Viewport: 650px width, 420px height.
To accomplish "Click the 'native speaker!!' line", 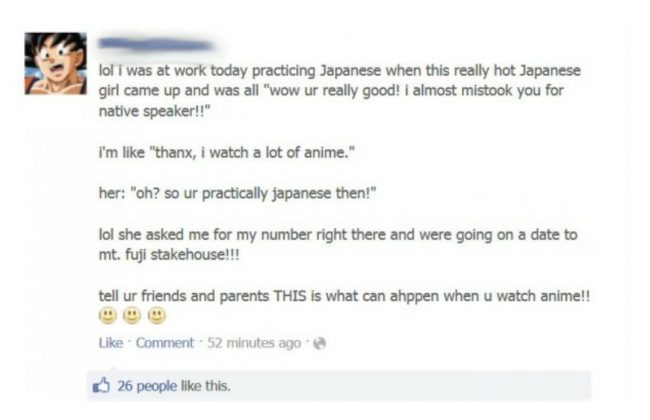I will (154, 111).
